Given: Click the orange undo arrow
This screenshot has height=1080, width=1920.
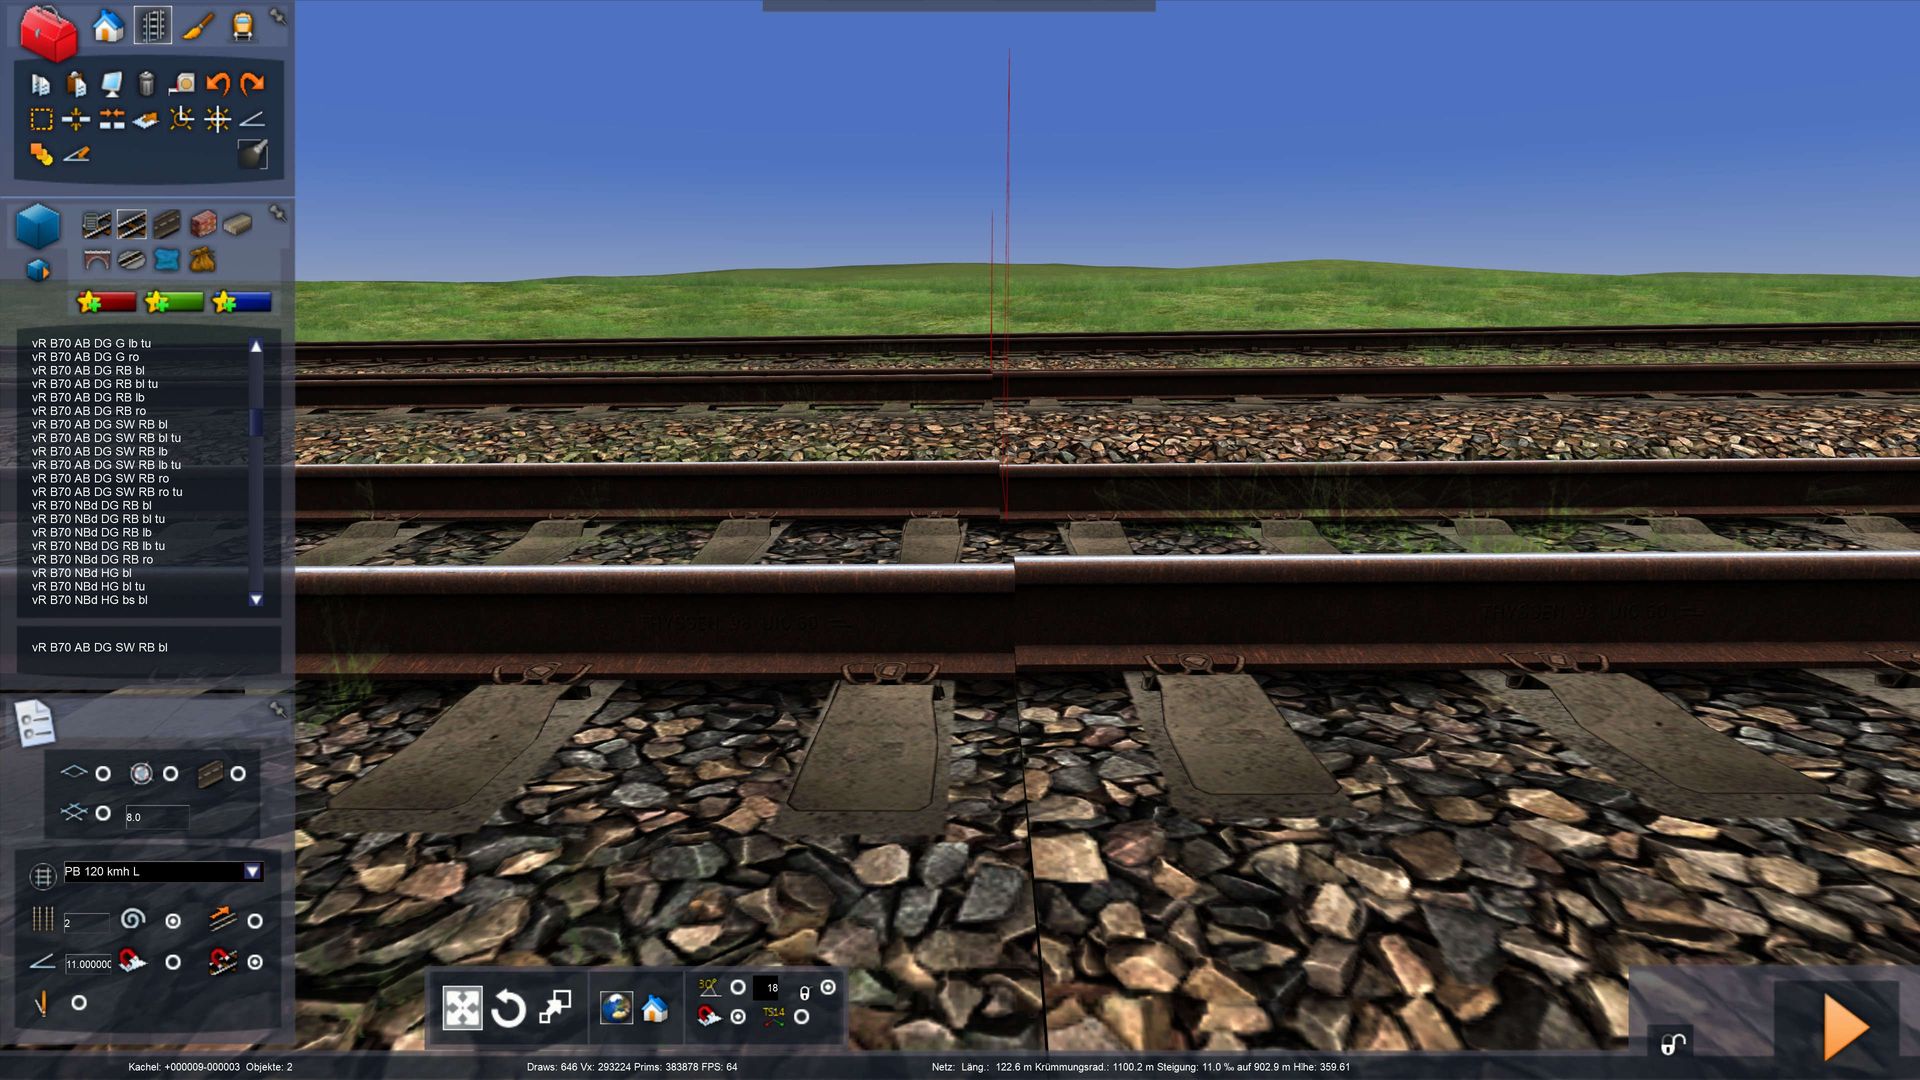Looking at the screenshot, I should click(x=217, y=84).
